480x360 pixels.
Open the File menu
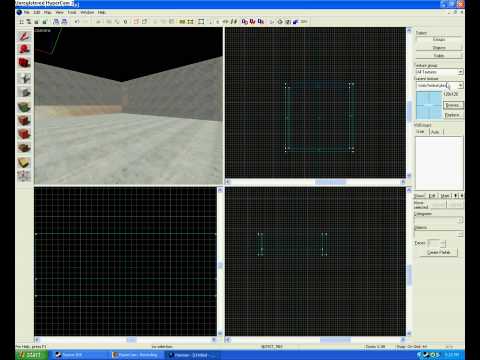26,12
